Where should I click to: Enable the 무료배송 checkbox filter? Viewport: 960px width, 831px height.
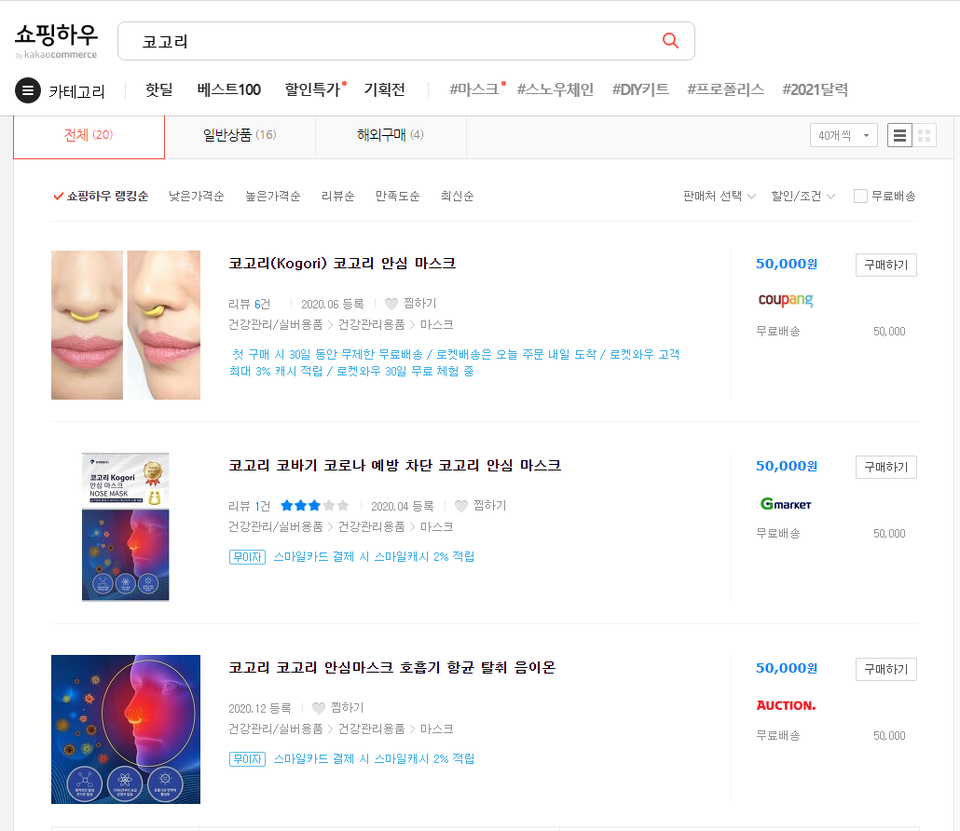click(x=860, y=196)
